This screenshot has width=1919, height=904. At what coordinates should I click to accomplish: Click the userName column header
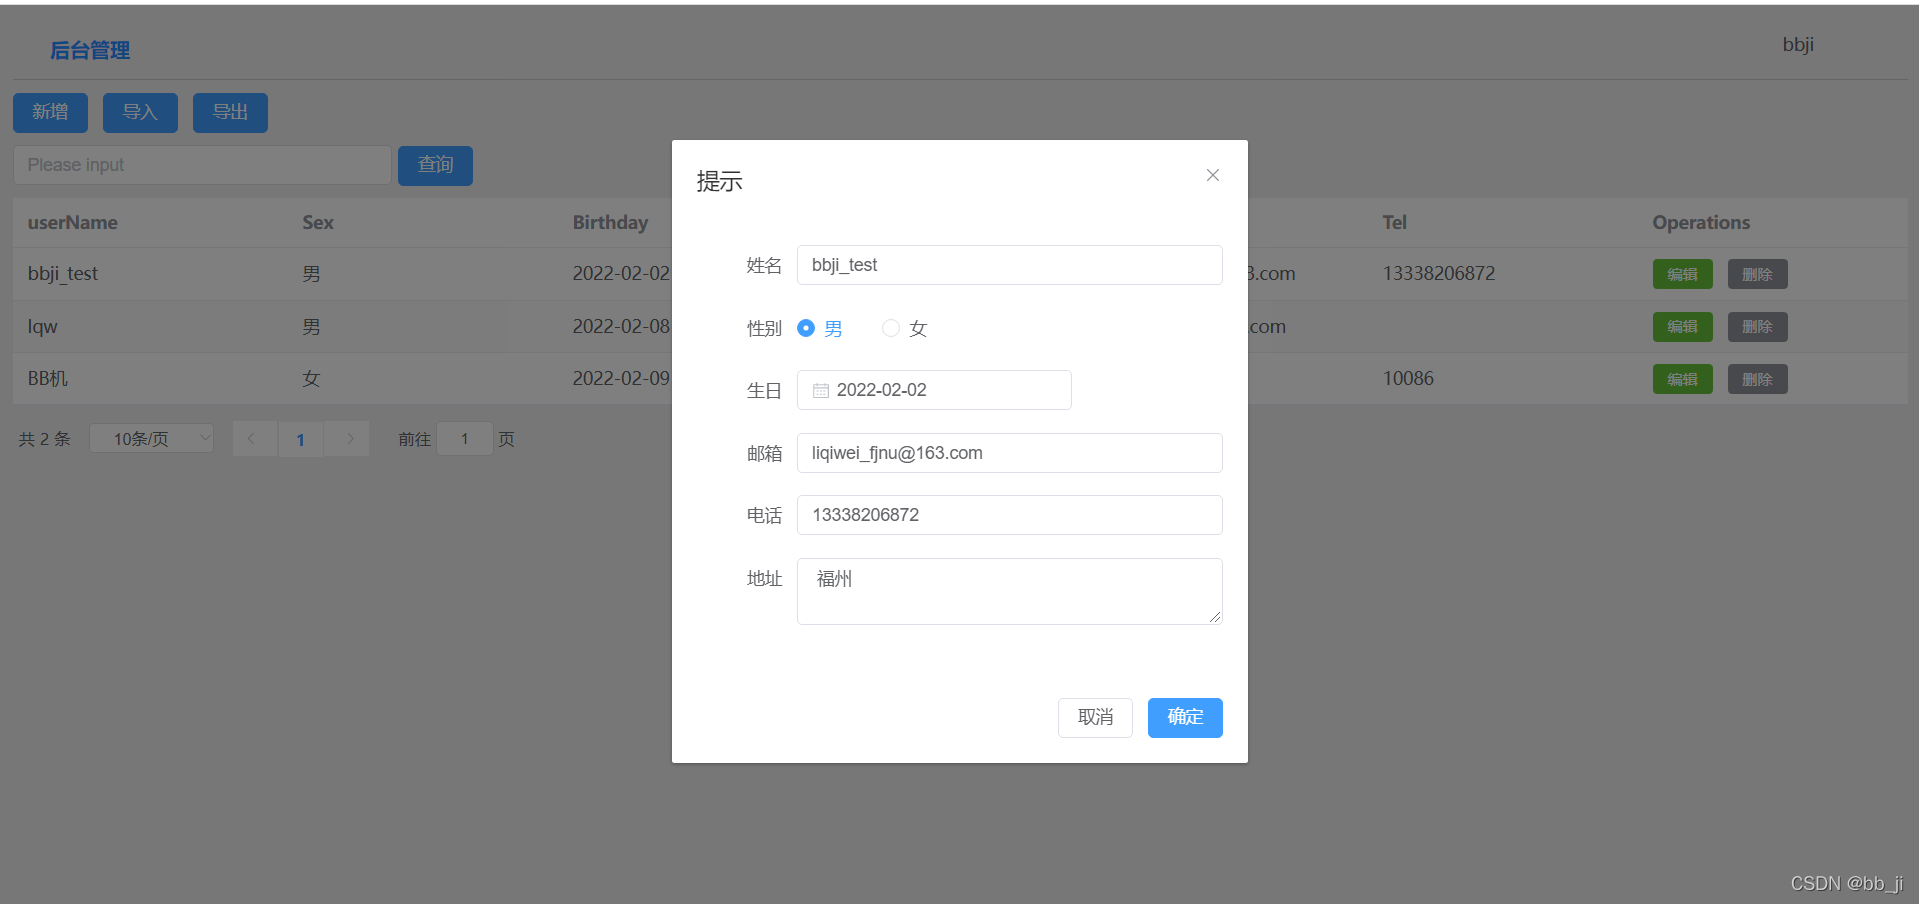pos(73,222)
